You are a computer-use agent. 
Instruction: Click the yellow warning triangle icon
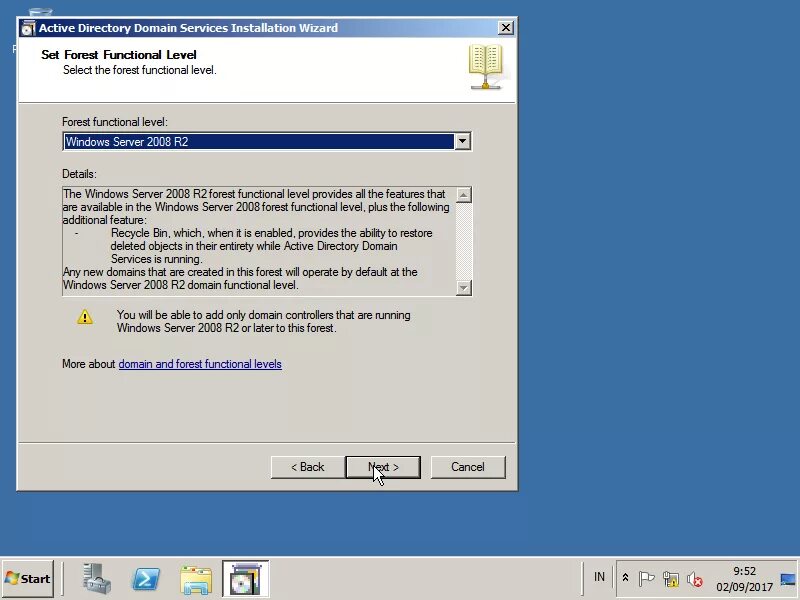[x=85, y=317]
